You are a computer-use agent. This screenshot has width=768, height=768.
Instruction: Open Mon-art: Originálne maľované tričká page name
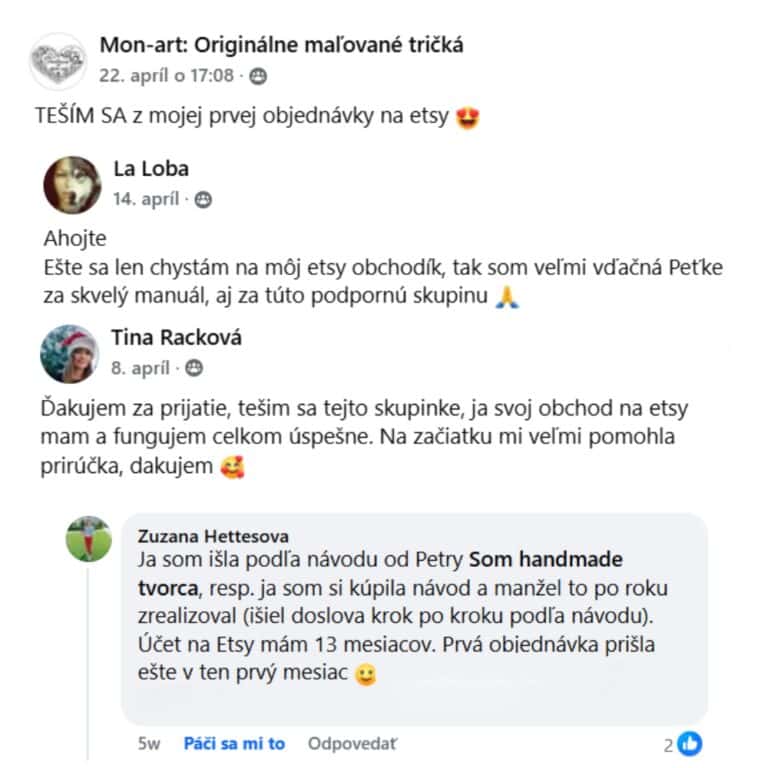coord(281,45)
